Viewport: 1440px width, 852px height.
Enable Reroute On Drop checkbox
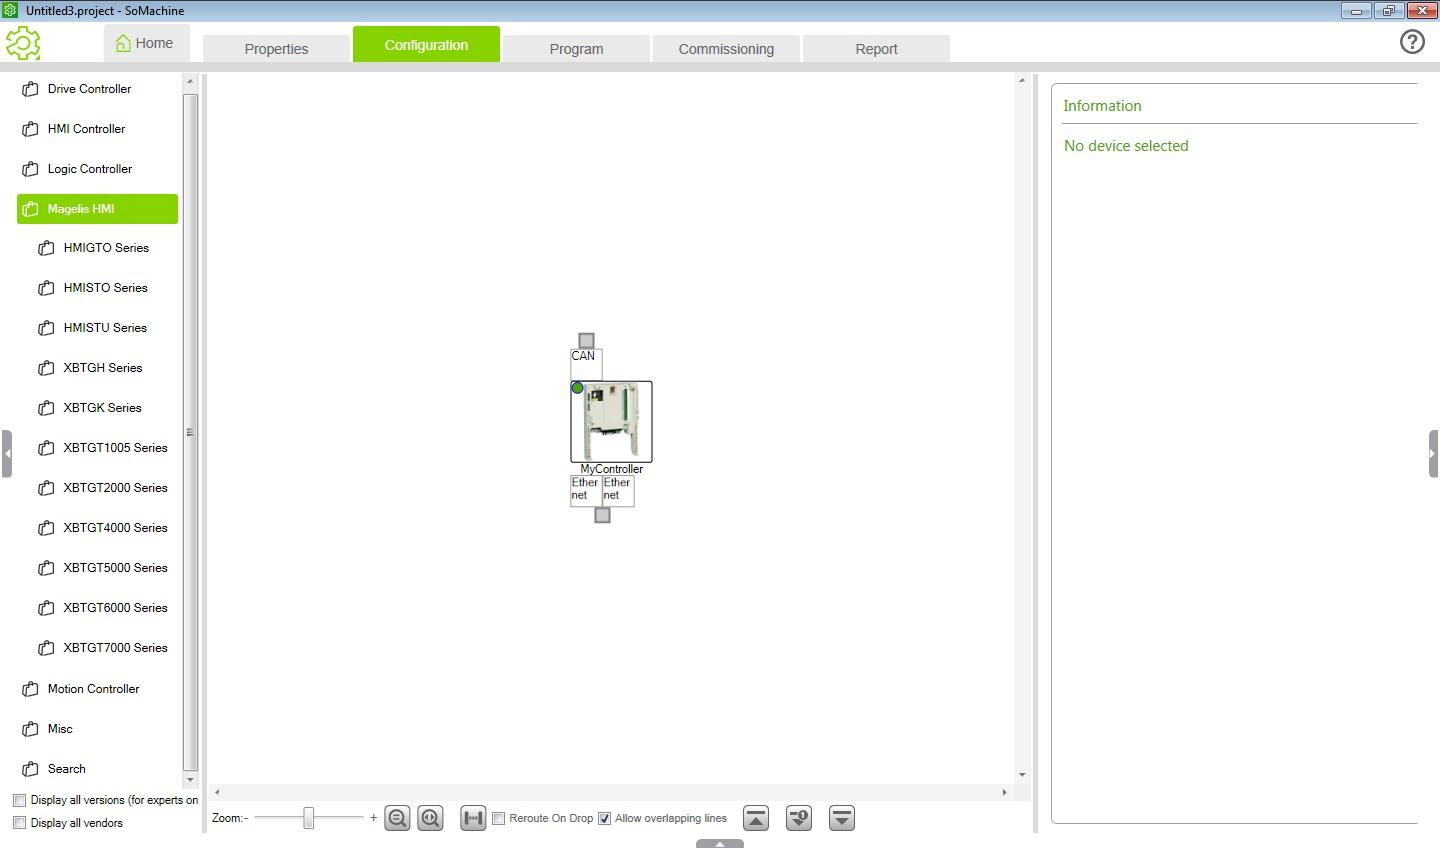(x=498, y=818)
